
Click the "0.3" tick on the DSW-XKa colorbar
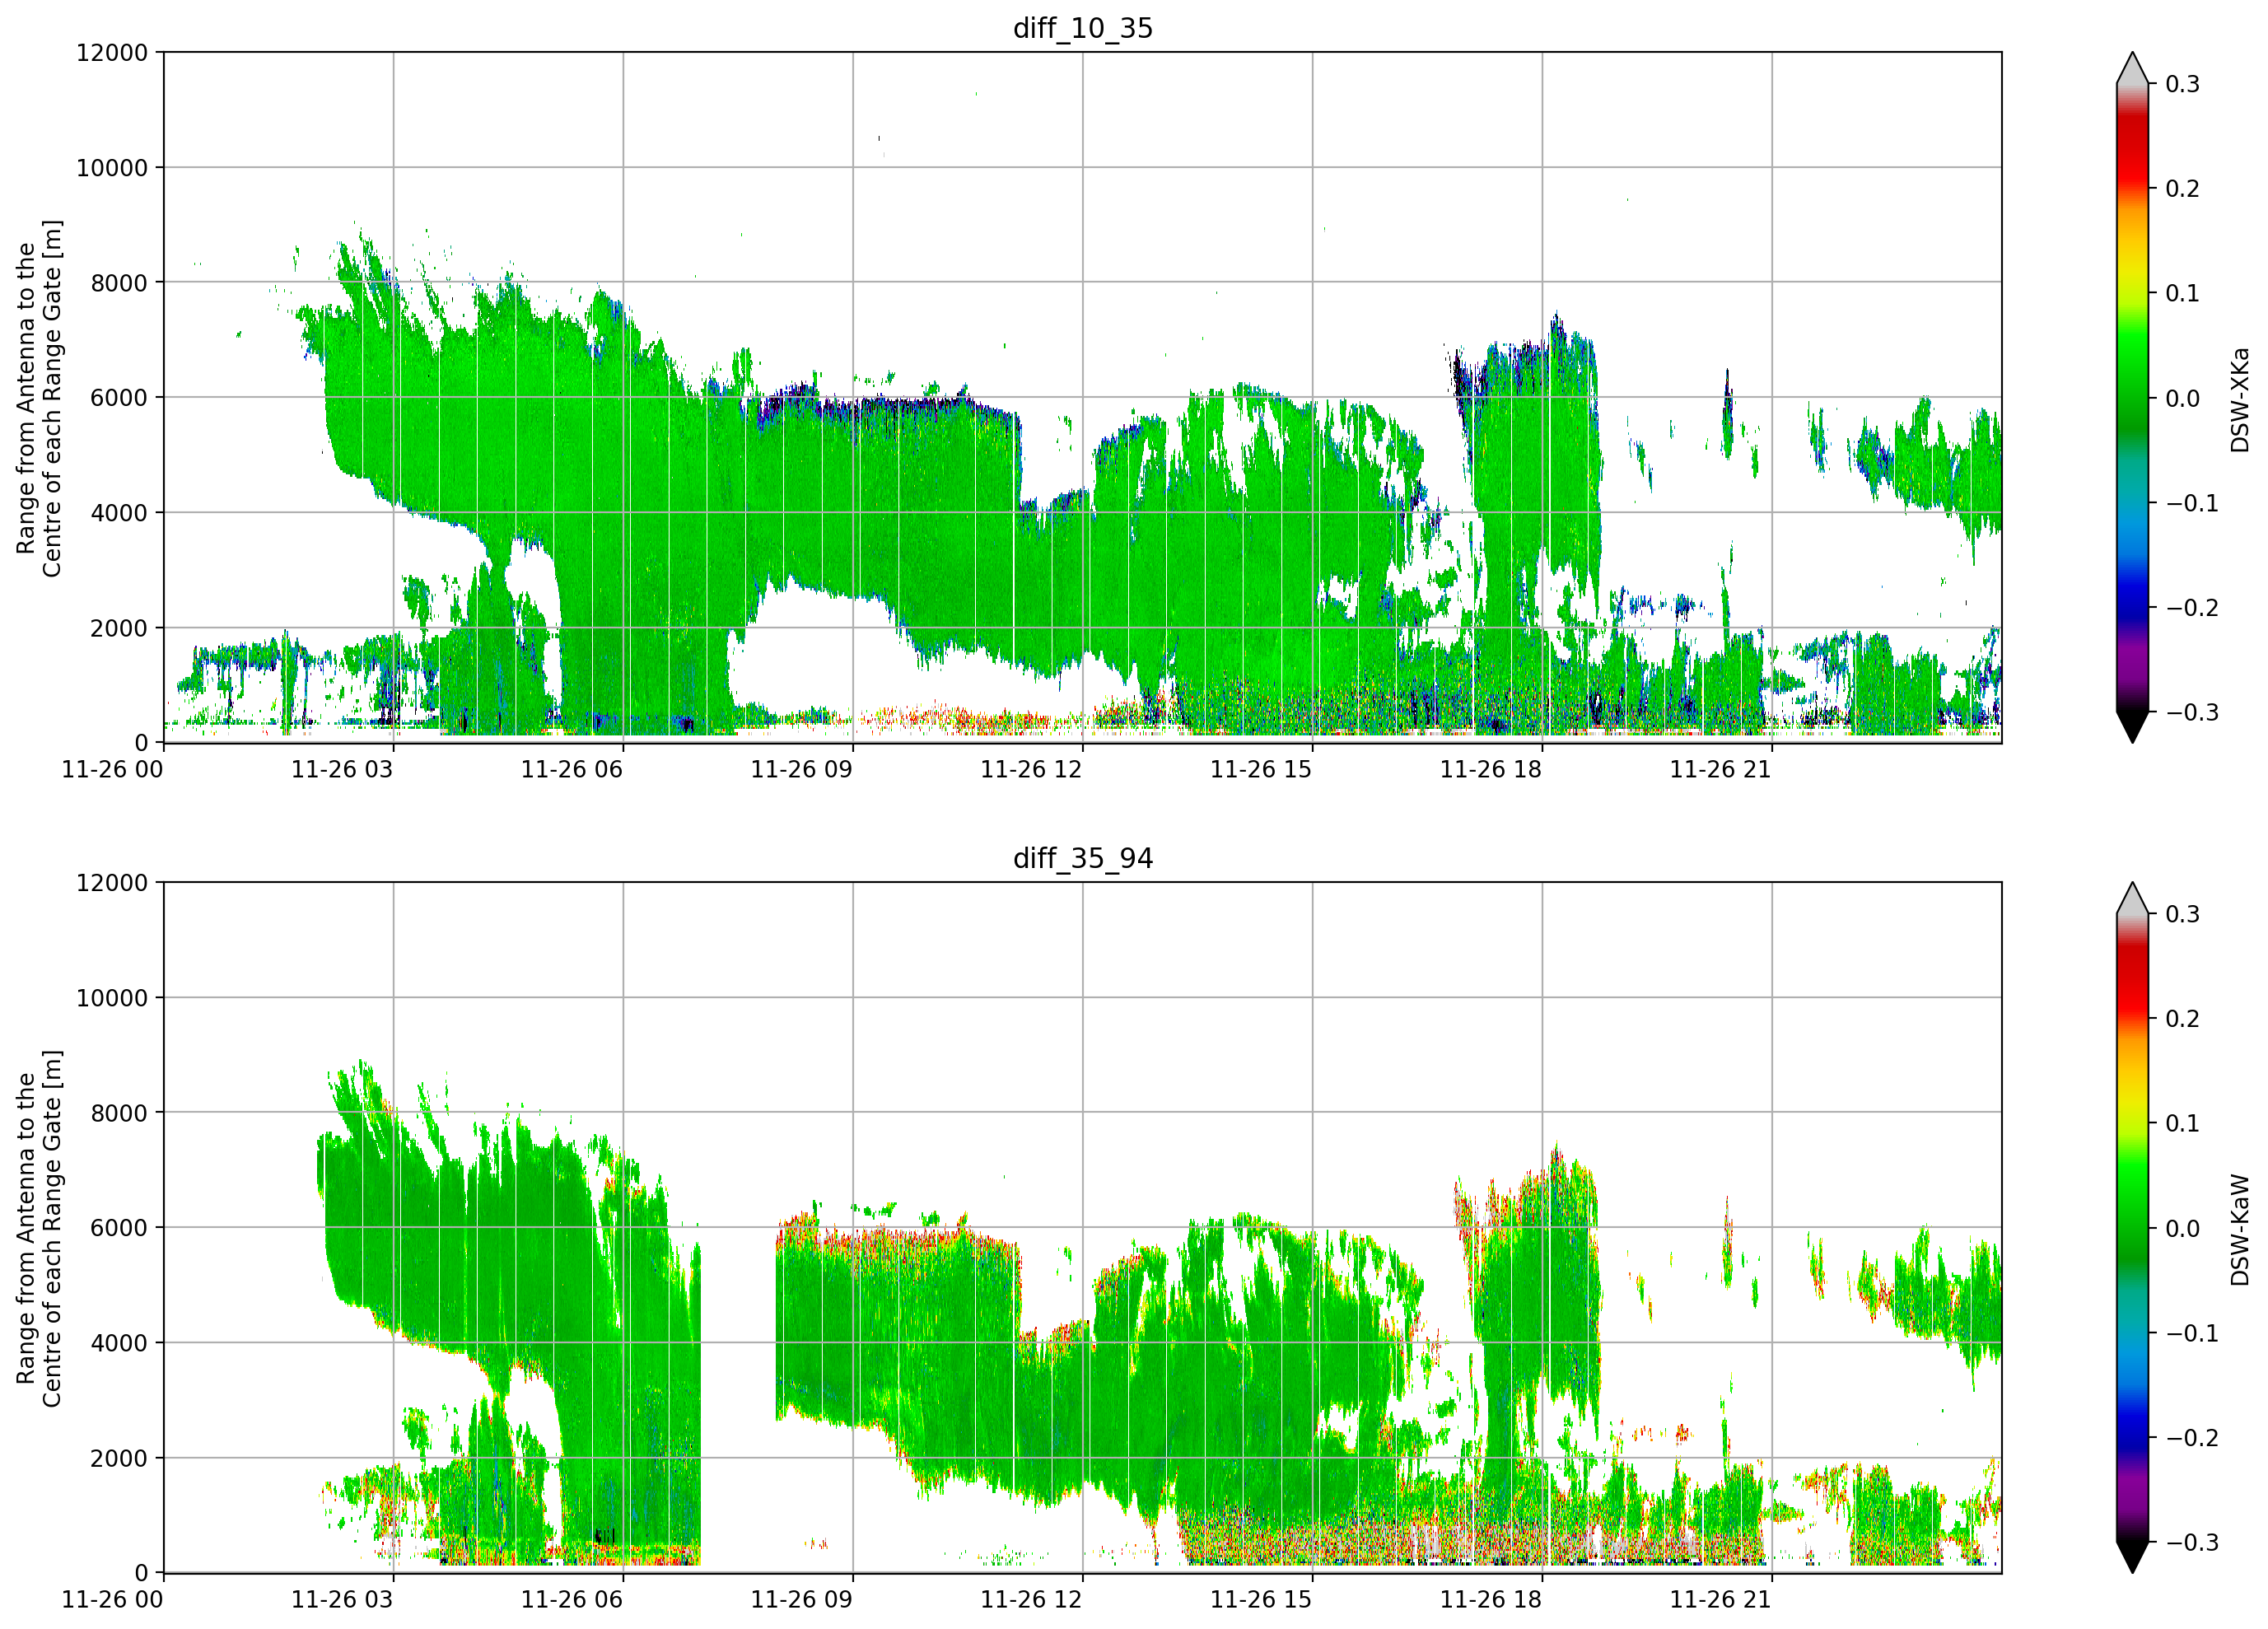2183,84
